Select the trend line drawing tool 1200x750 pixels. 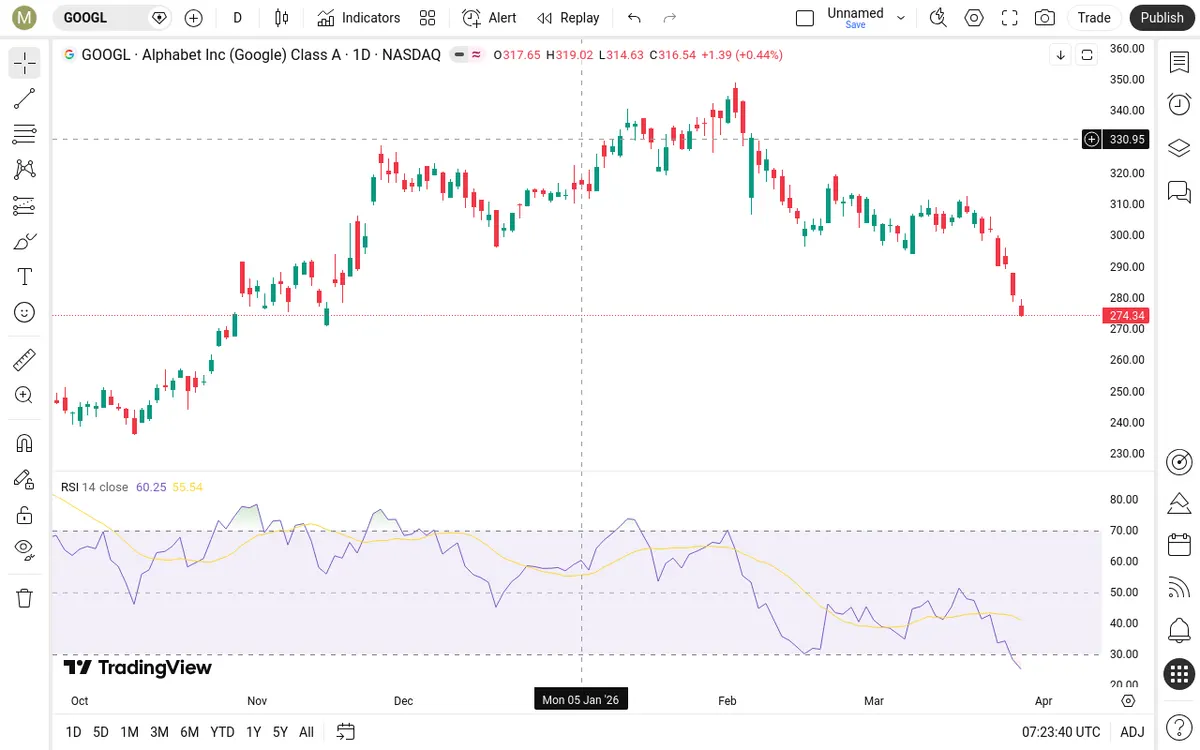tap(25, 99)
